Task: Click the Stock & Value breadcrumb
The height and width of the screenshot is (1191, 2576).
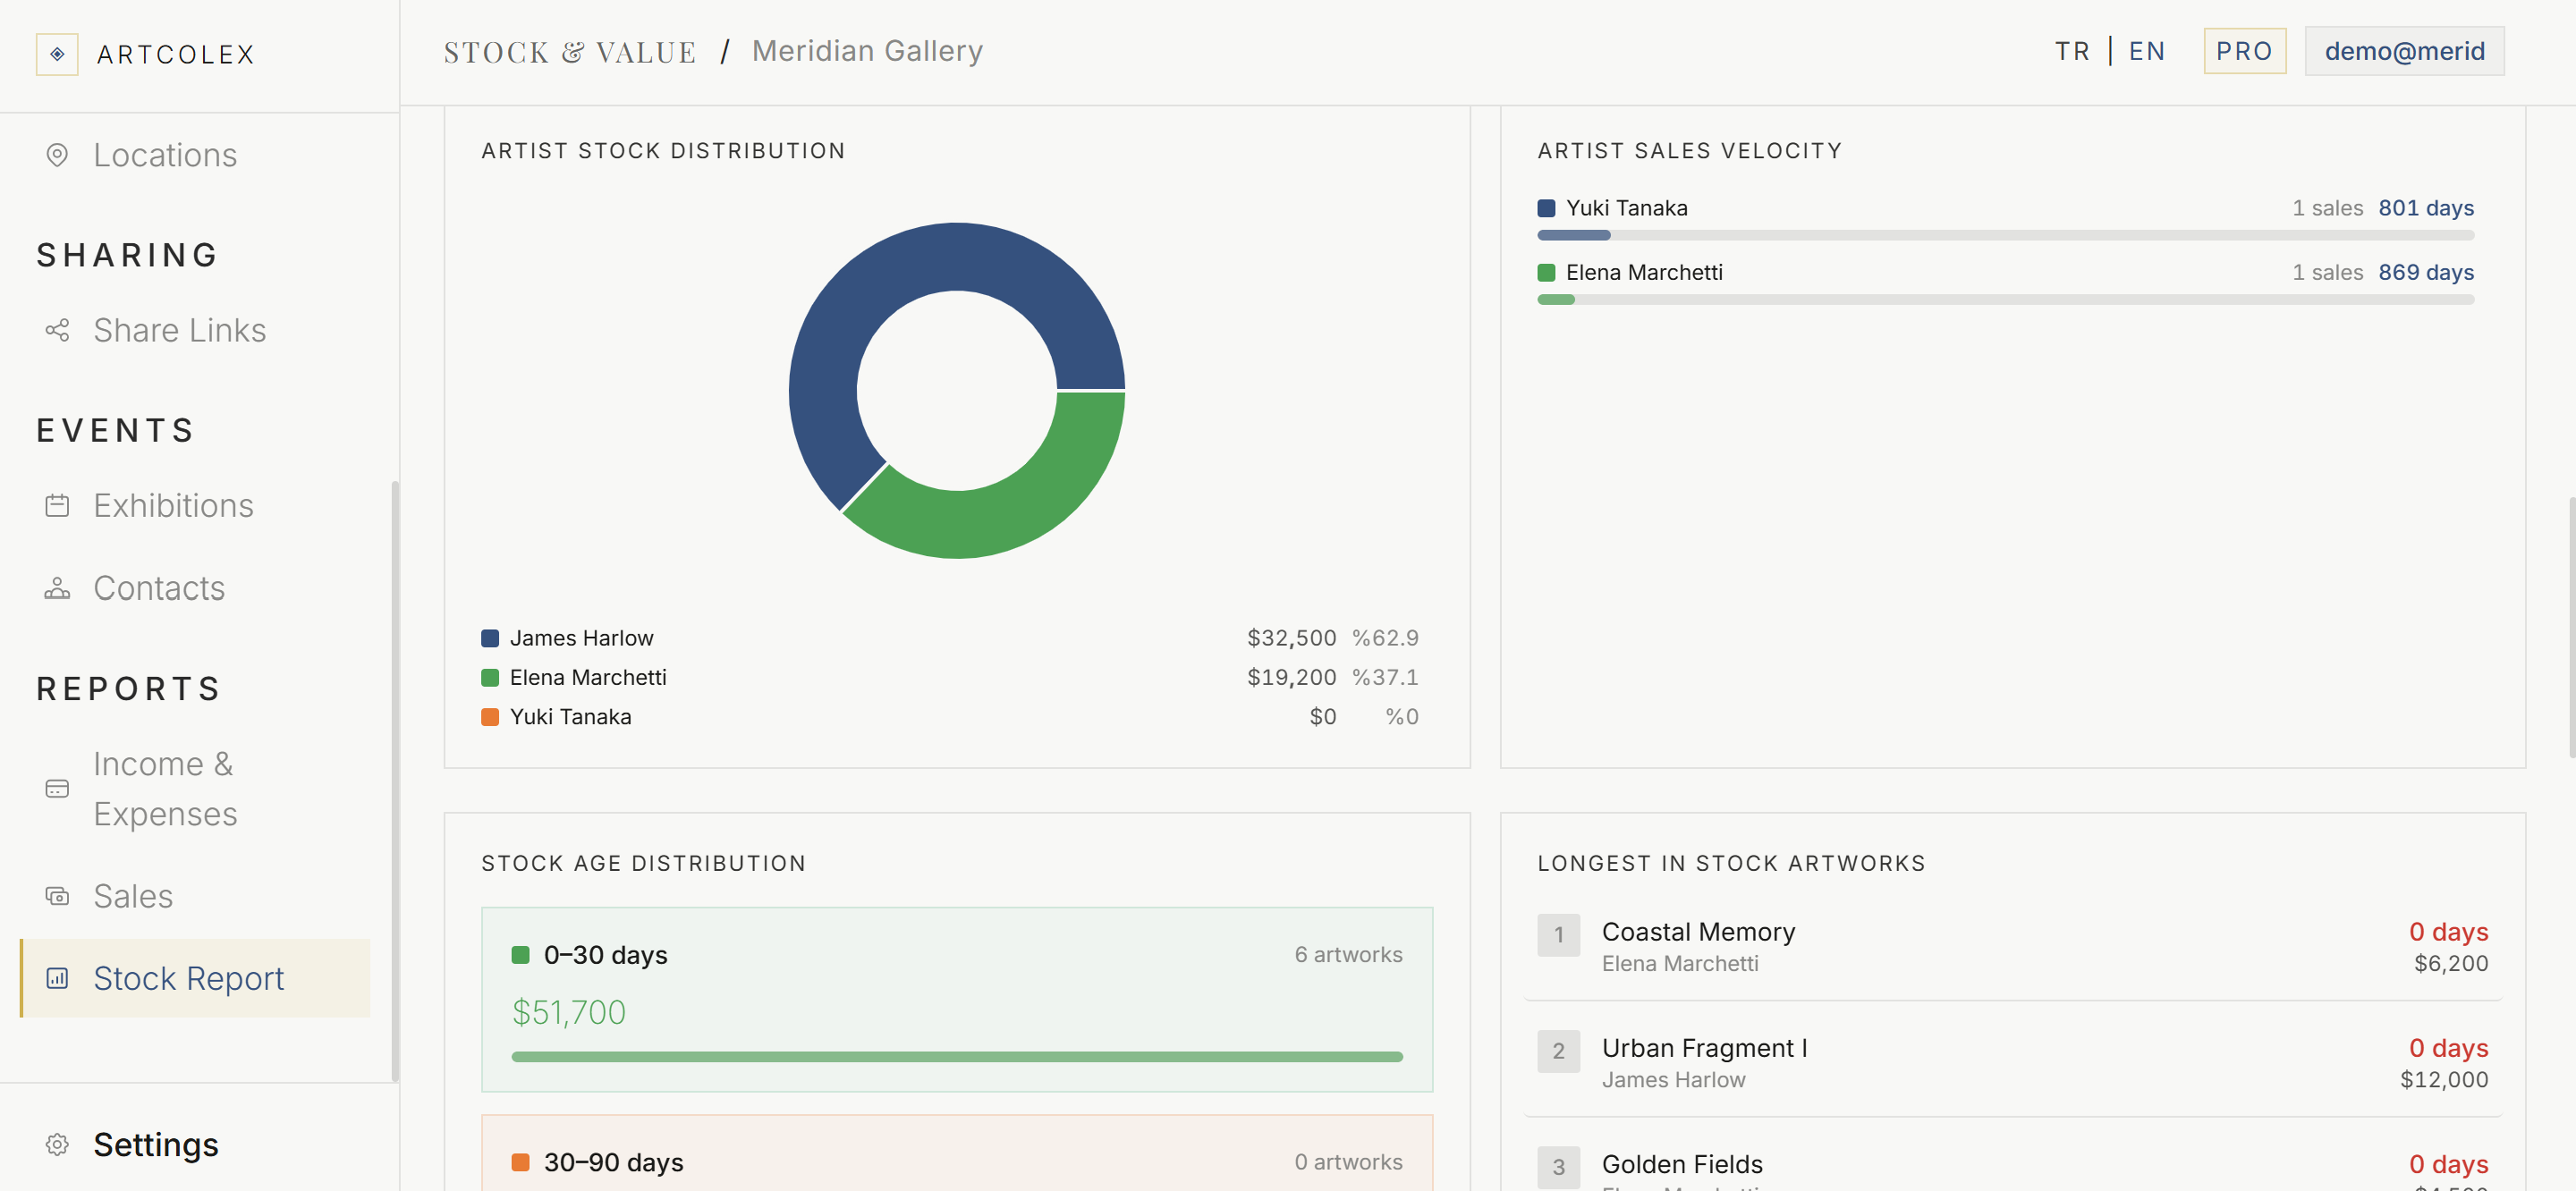Action: [x=570, y=51]
